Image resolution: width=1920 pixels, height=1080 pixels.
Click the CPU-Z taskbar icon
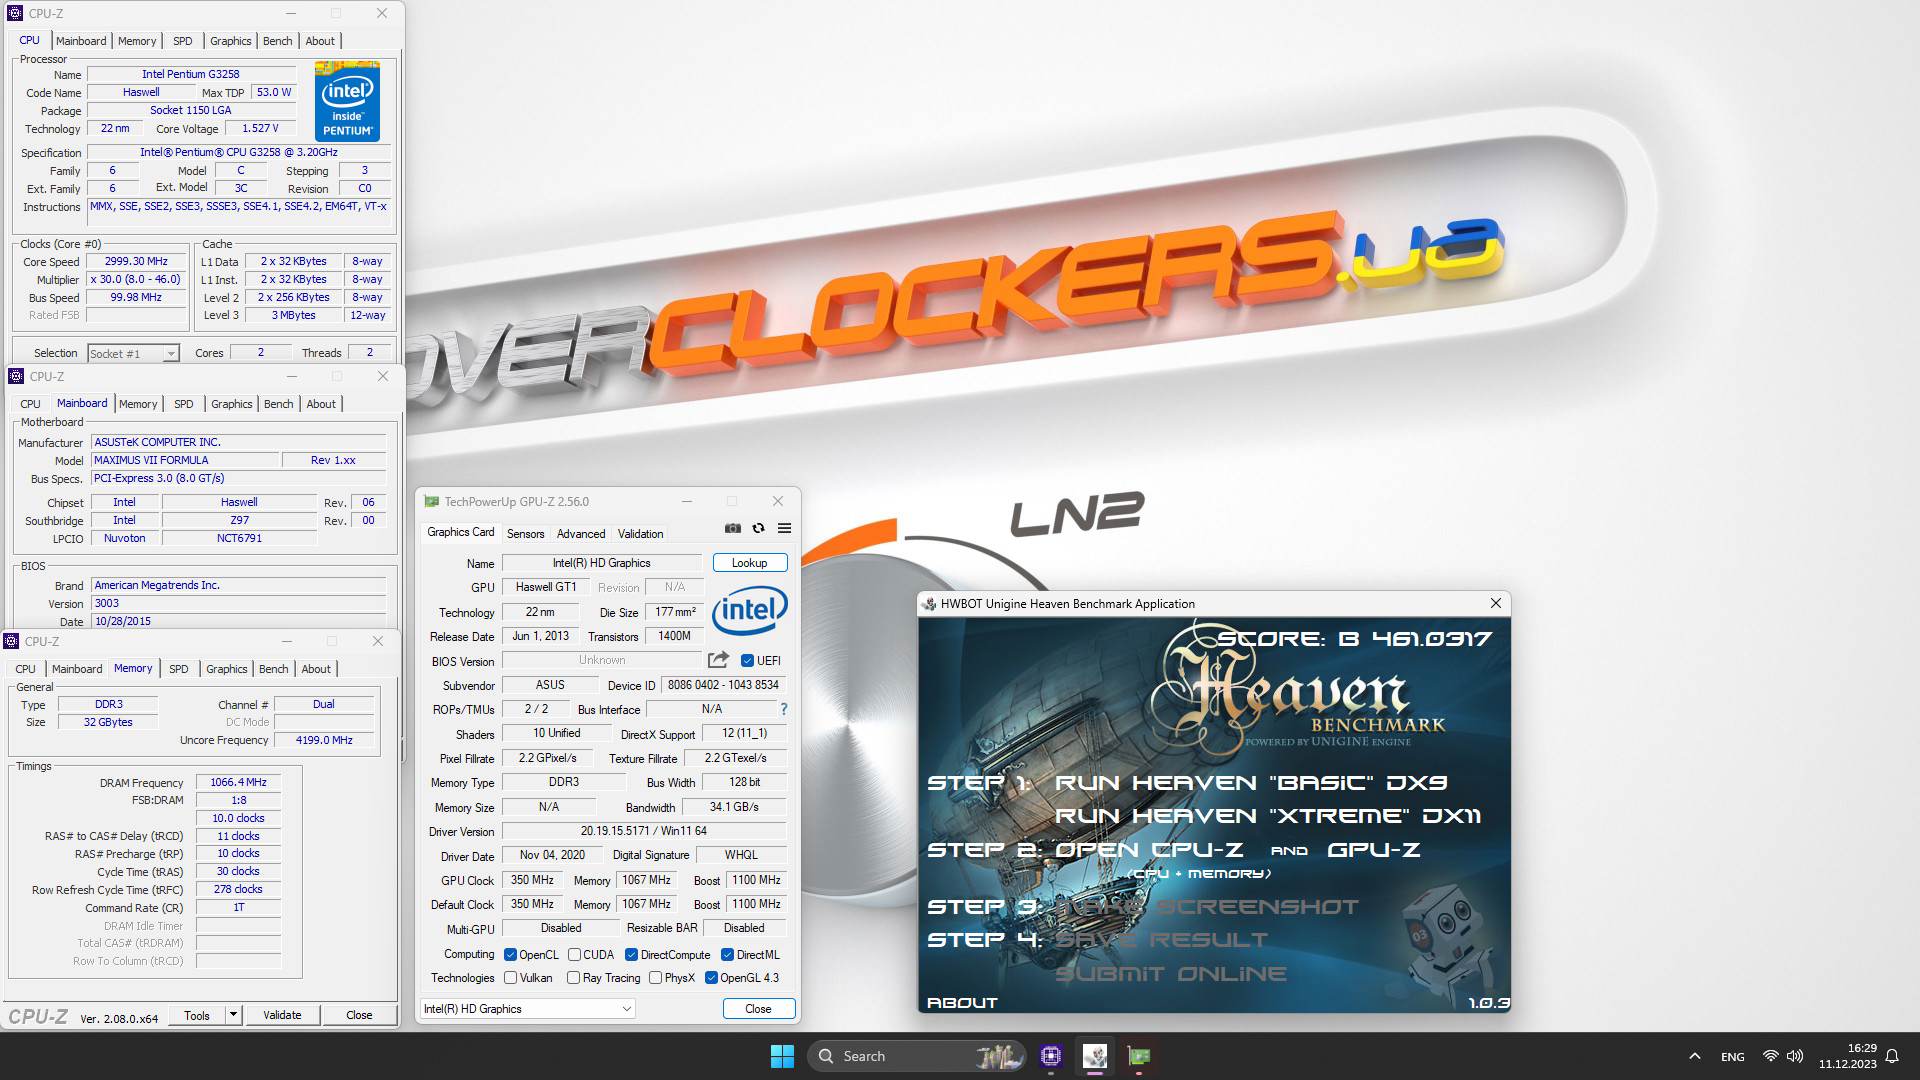1050,1056
